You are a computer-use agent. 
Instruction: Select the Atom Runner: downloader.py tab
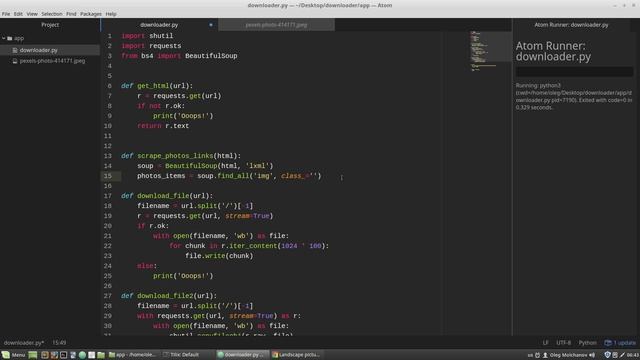pos(571,25)
